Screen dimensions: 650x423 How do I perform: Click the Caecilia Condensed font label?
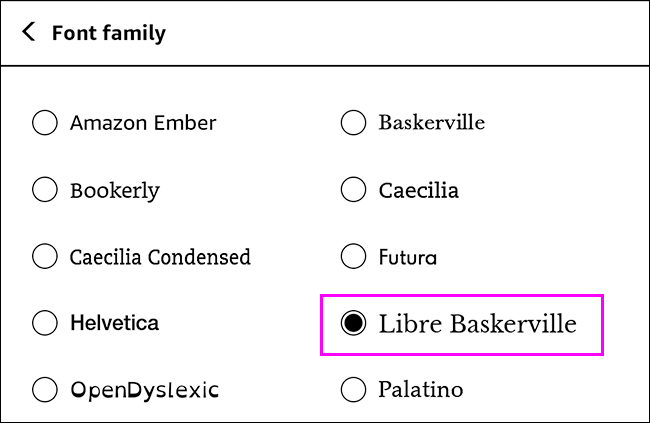(x=160, y=257)
